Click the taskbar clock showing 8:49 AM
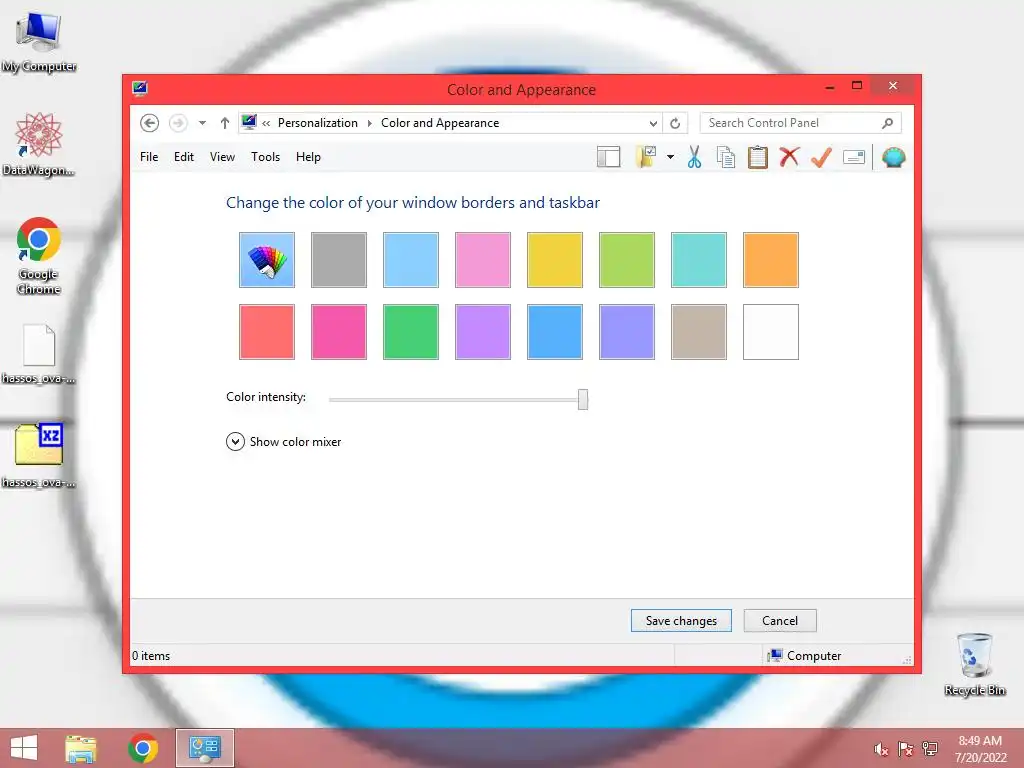 click(980, 749)
